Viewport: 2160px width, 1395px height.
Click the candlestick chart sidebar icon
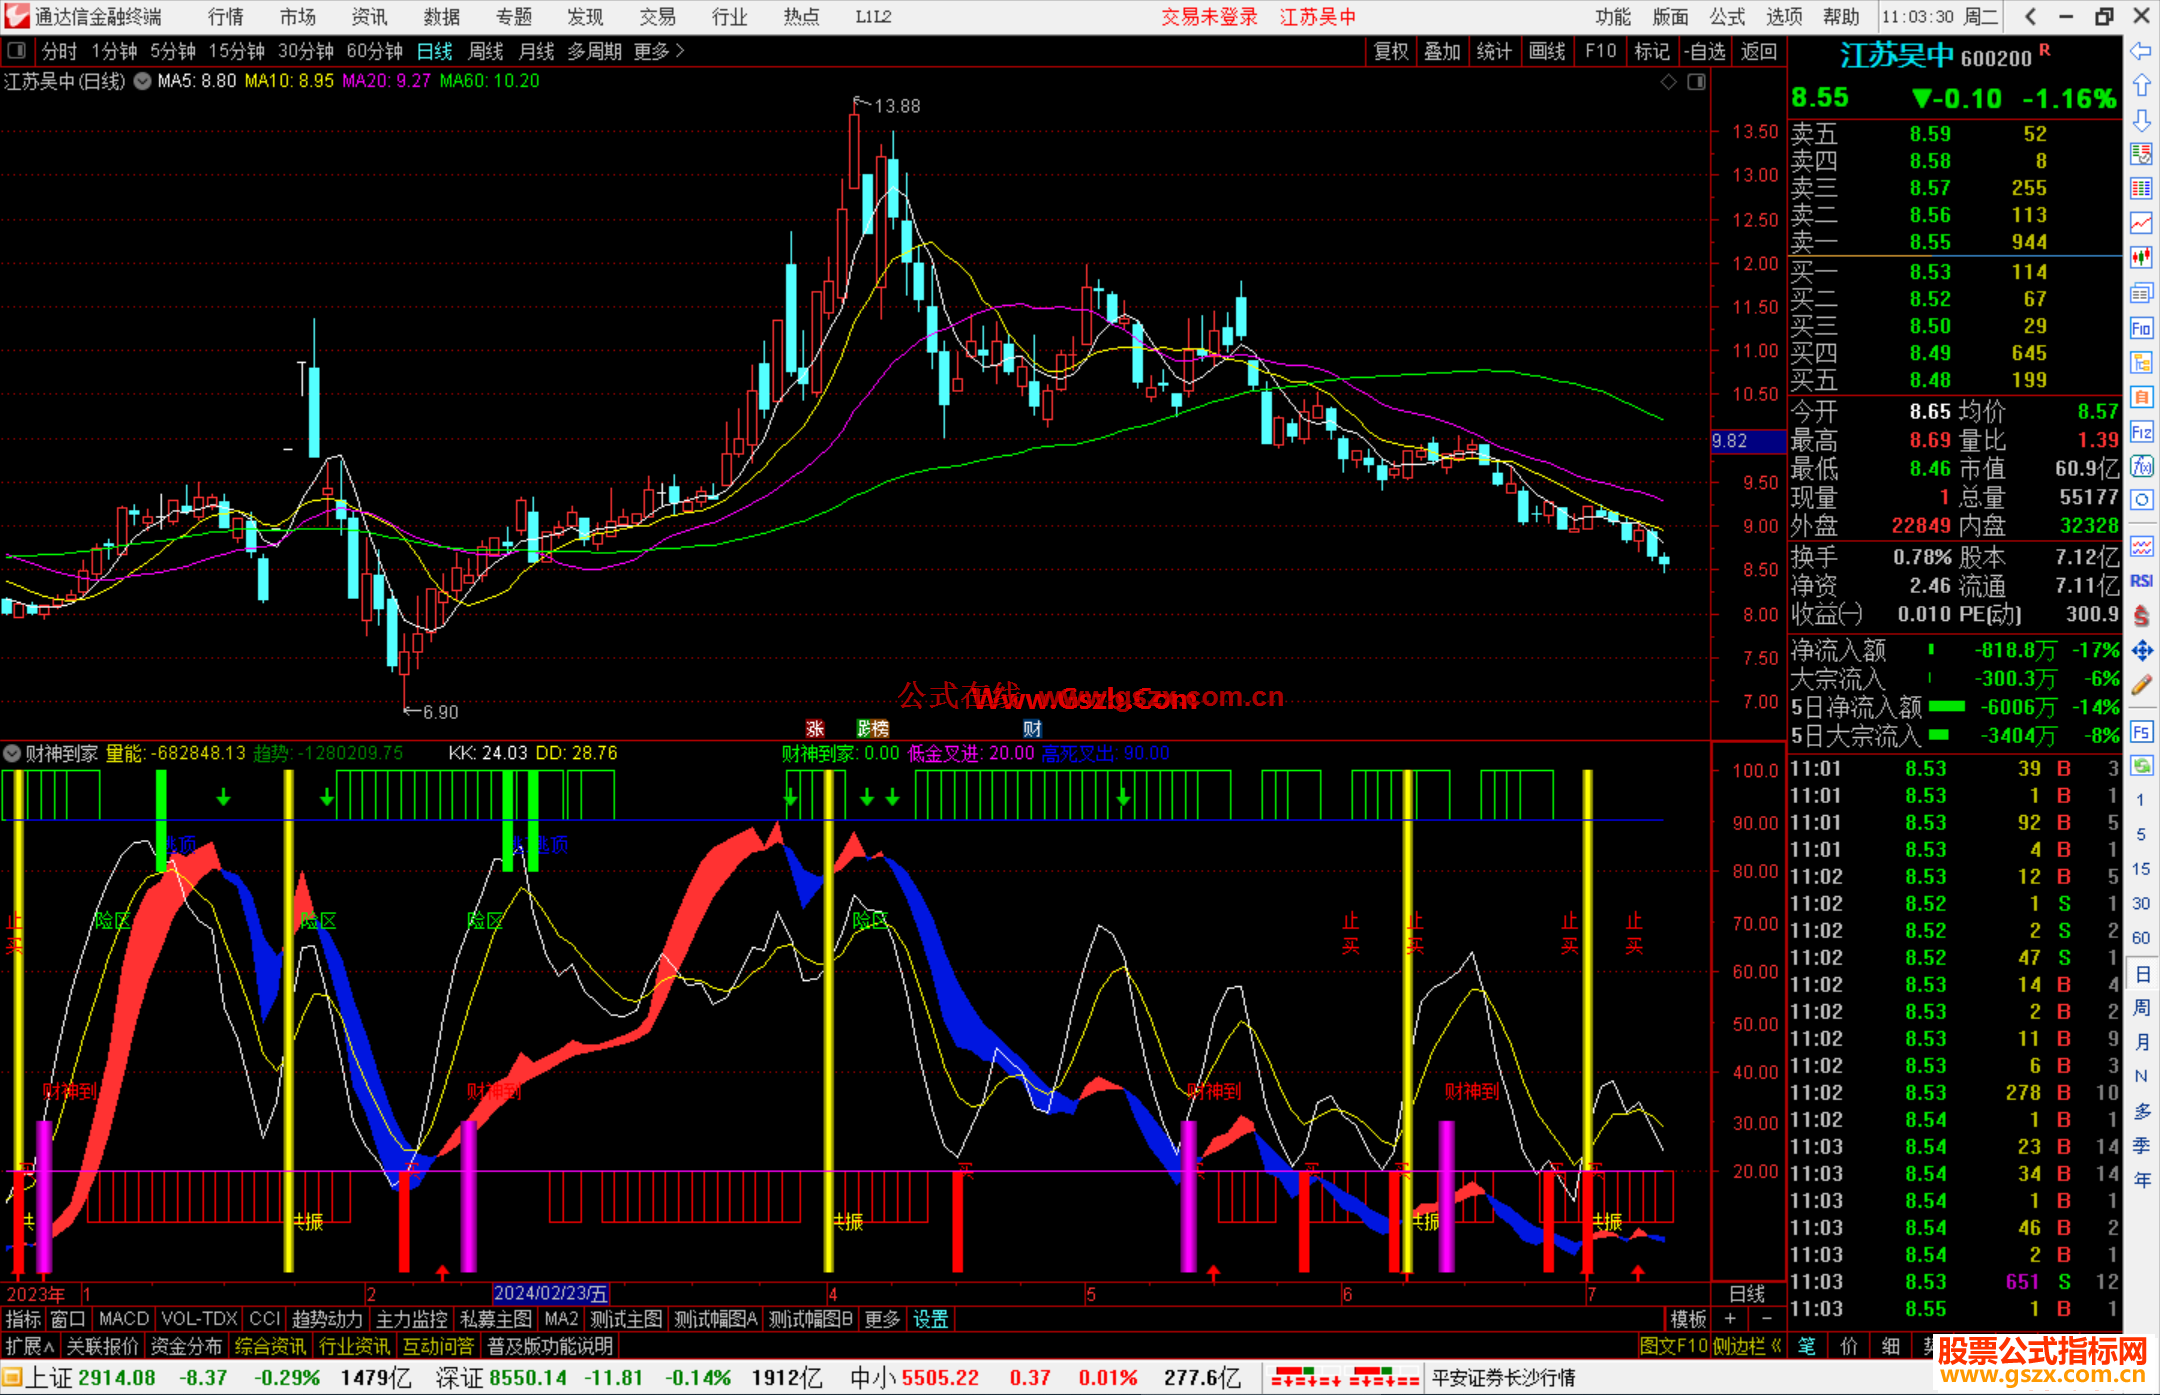point(2141,258)
